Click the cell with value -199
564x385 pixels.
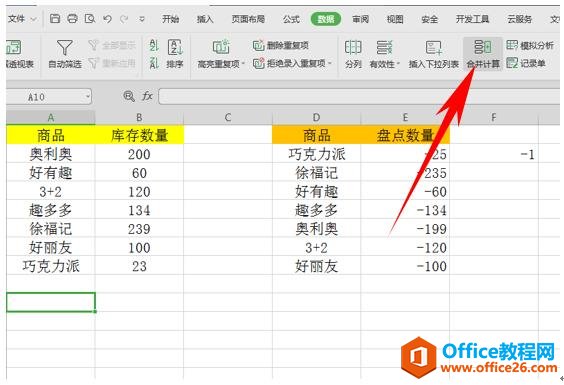click(x=405, y=229)
